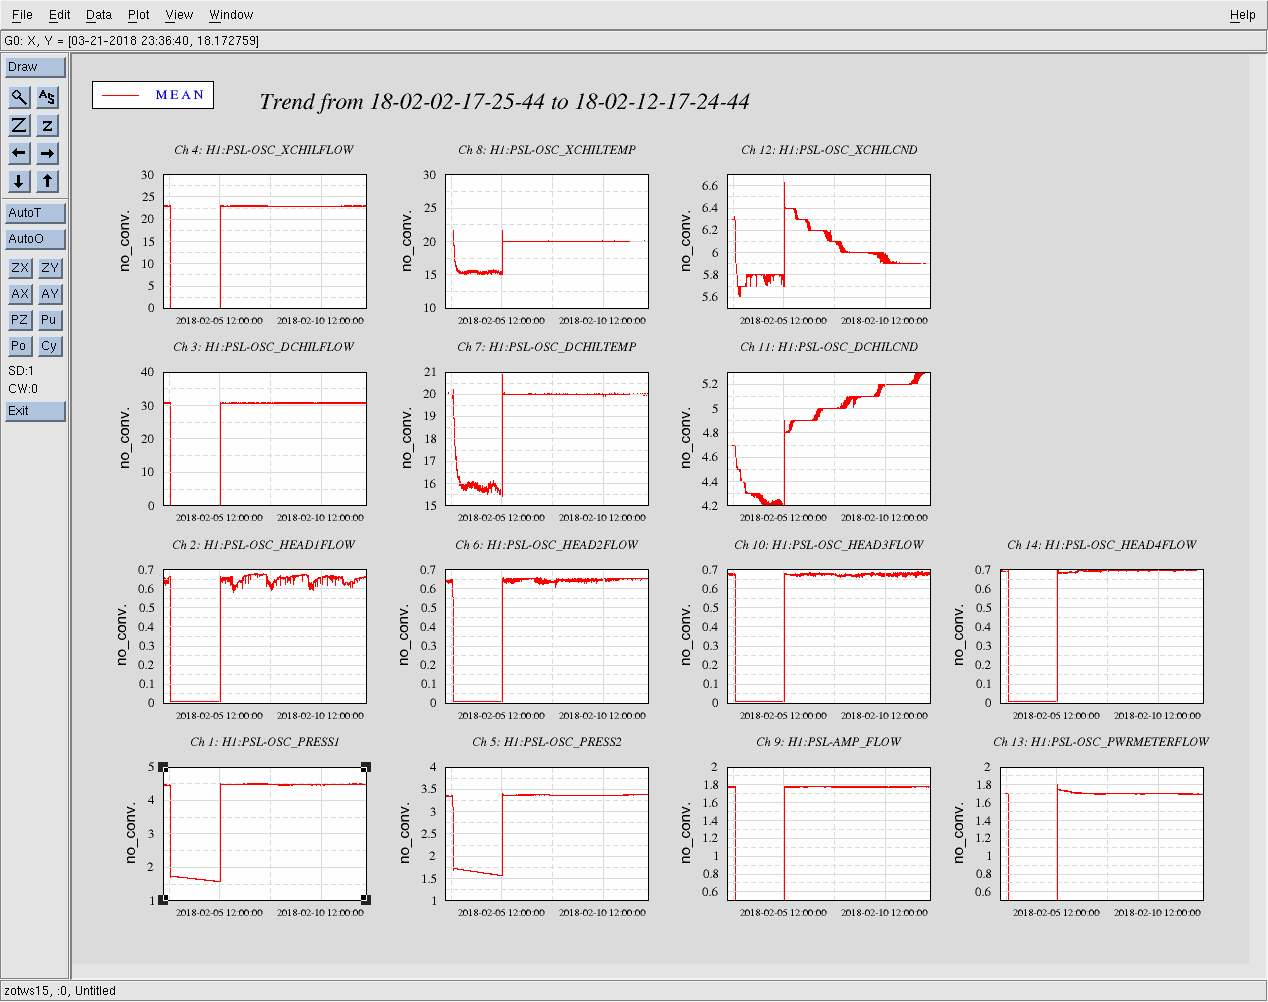Viewport: 1268px width, 1002px height.
Task: Click the AY autoscale Y button
Action: pos(49,294)
